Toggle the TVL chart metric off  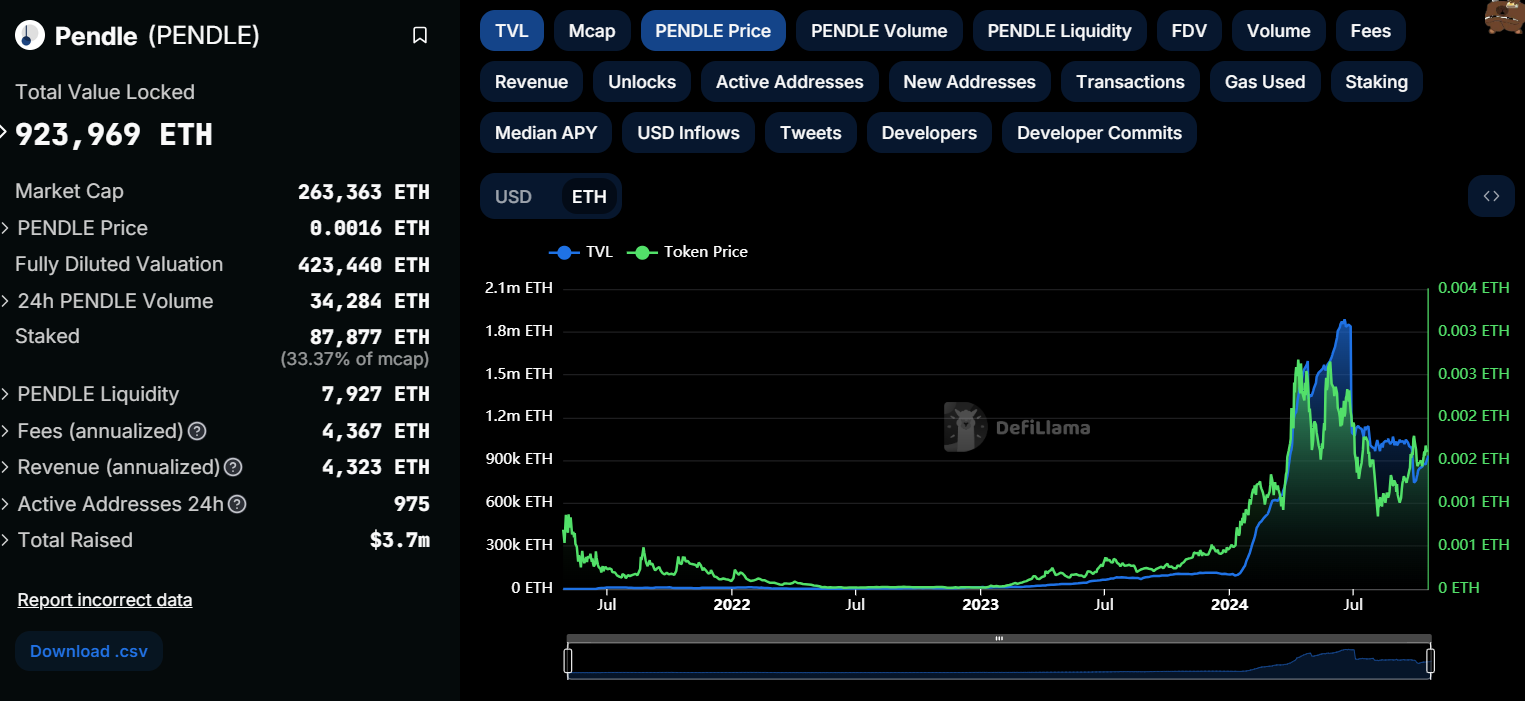pos(512,31)
